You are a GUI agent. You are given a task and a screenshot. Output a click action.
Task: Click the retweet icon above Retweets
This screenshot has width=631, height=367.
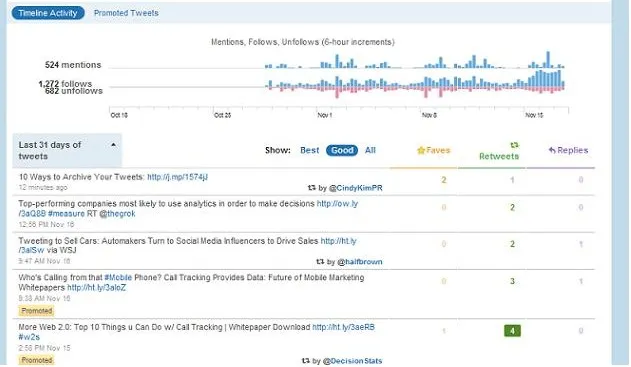click(x=514, y=144)
